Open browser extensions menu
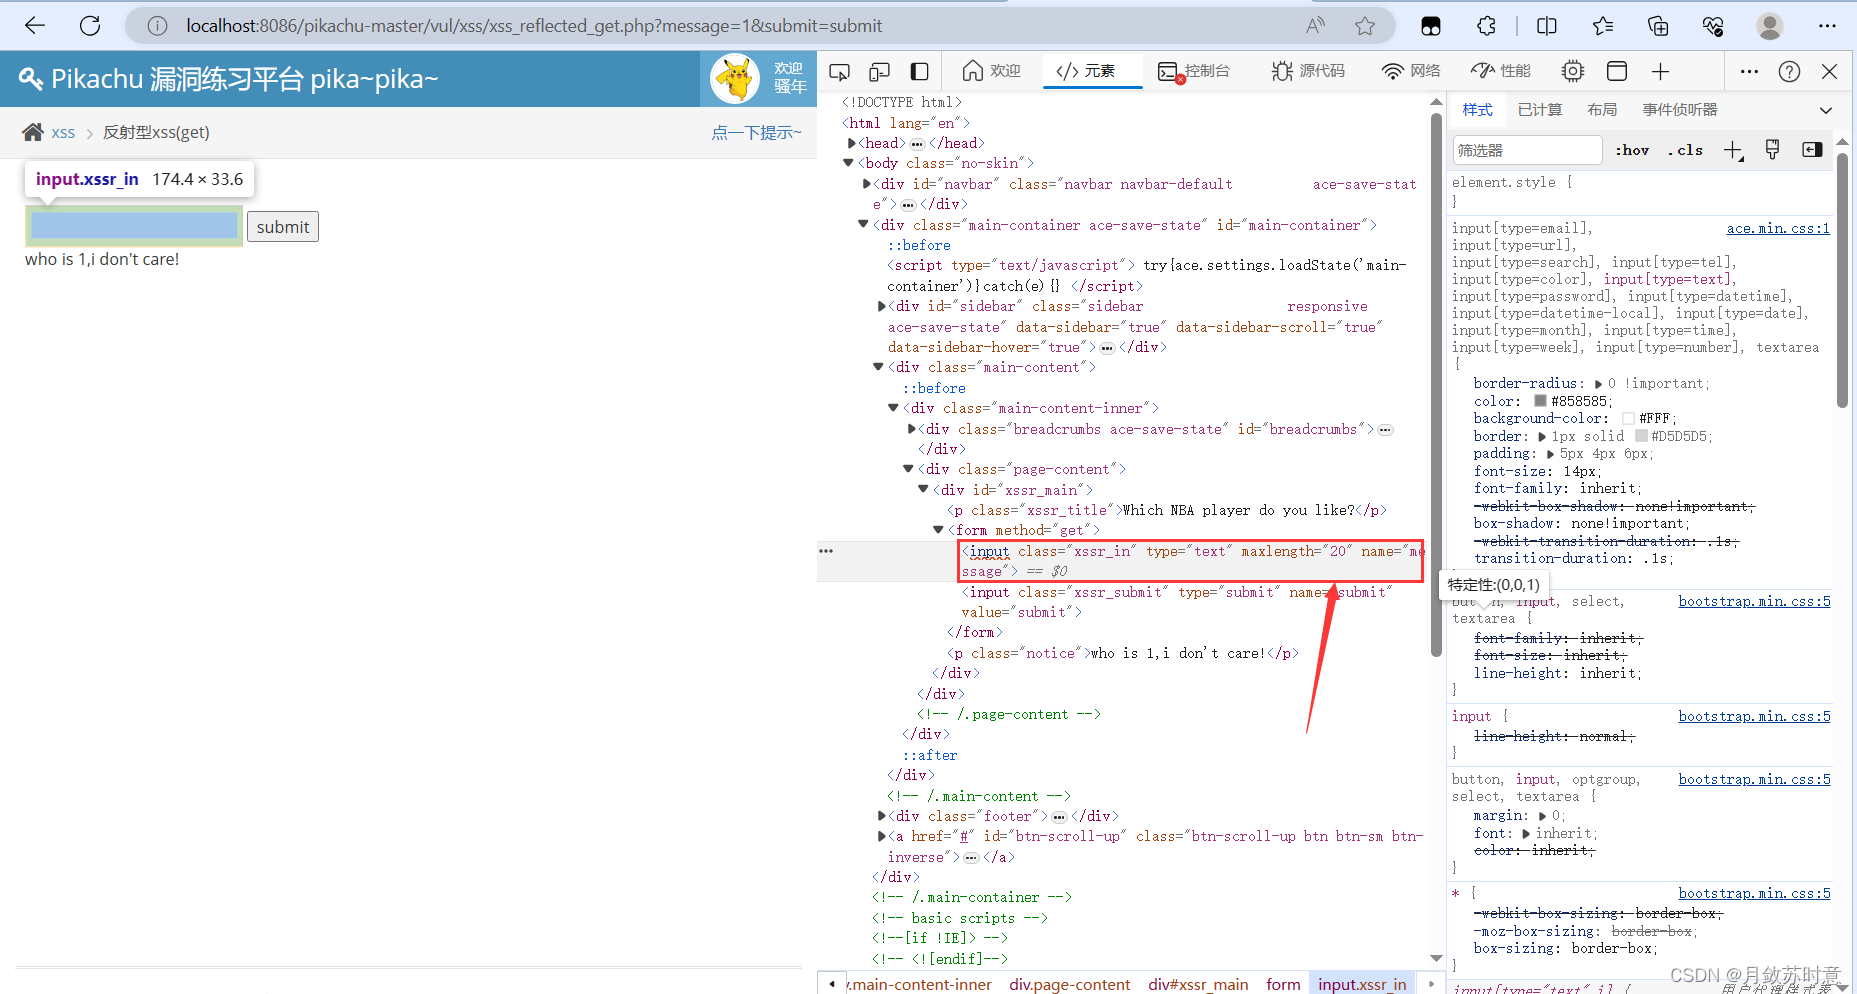This screenshot has height=994, width=1857. pos(1487,26)
